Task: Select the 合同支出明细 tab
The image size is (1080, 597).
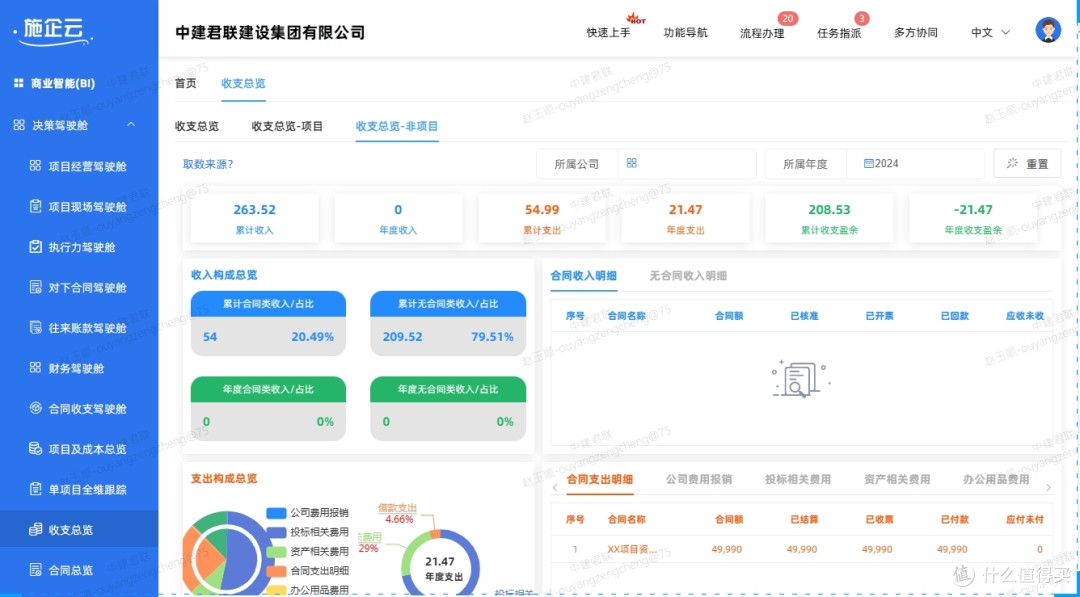Action: [599, 479]
